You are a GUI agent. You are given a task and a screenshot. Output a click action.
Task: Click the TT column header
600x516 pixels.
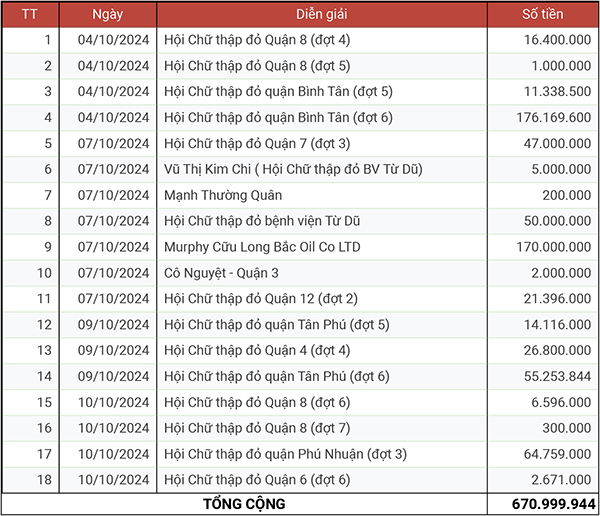(x=30, y=14)
